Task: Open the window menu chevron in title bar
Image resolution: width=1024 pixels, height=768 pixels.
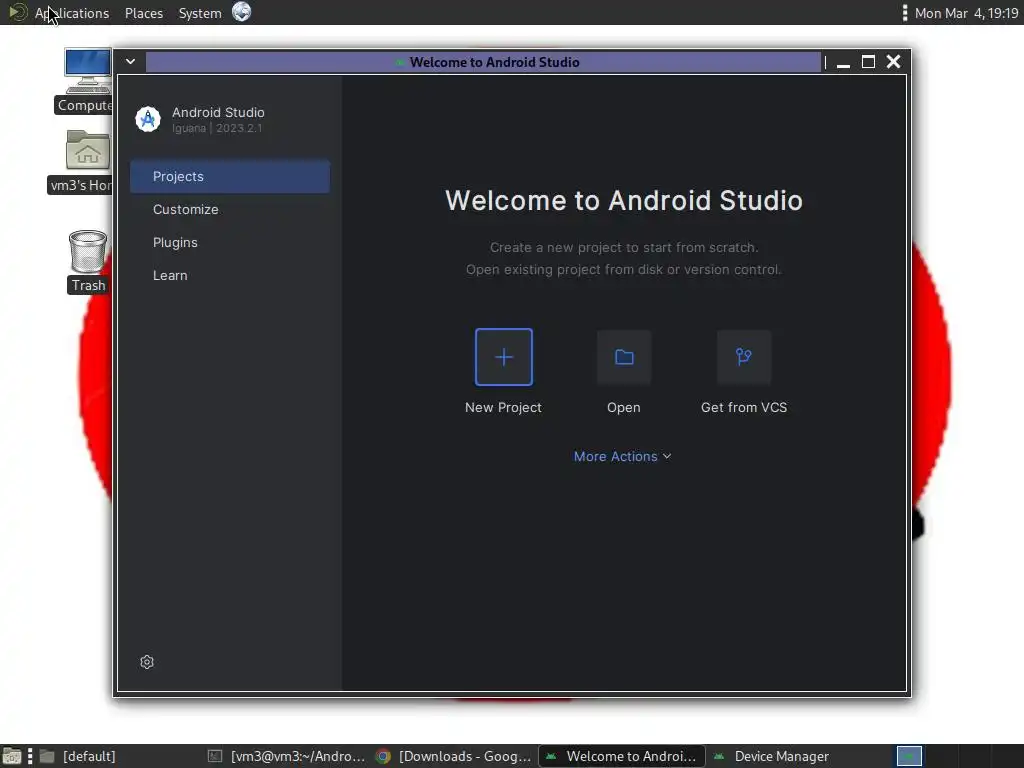Action: [131, 61]
